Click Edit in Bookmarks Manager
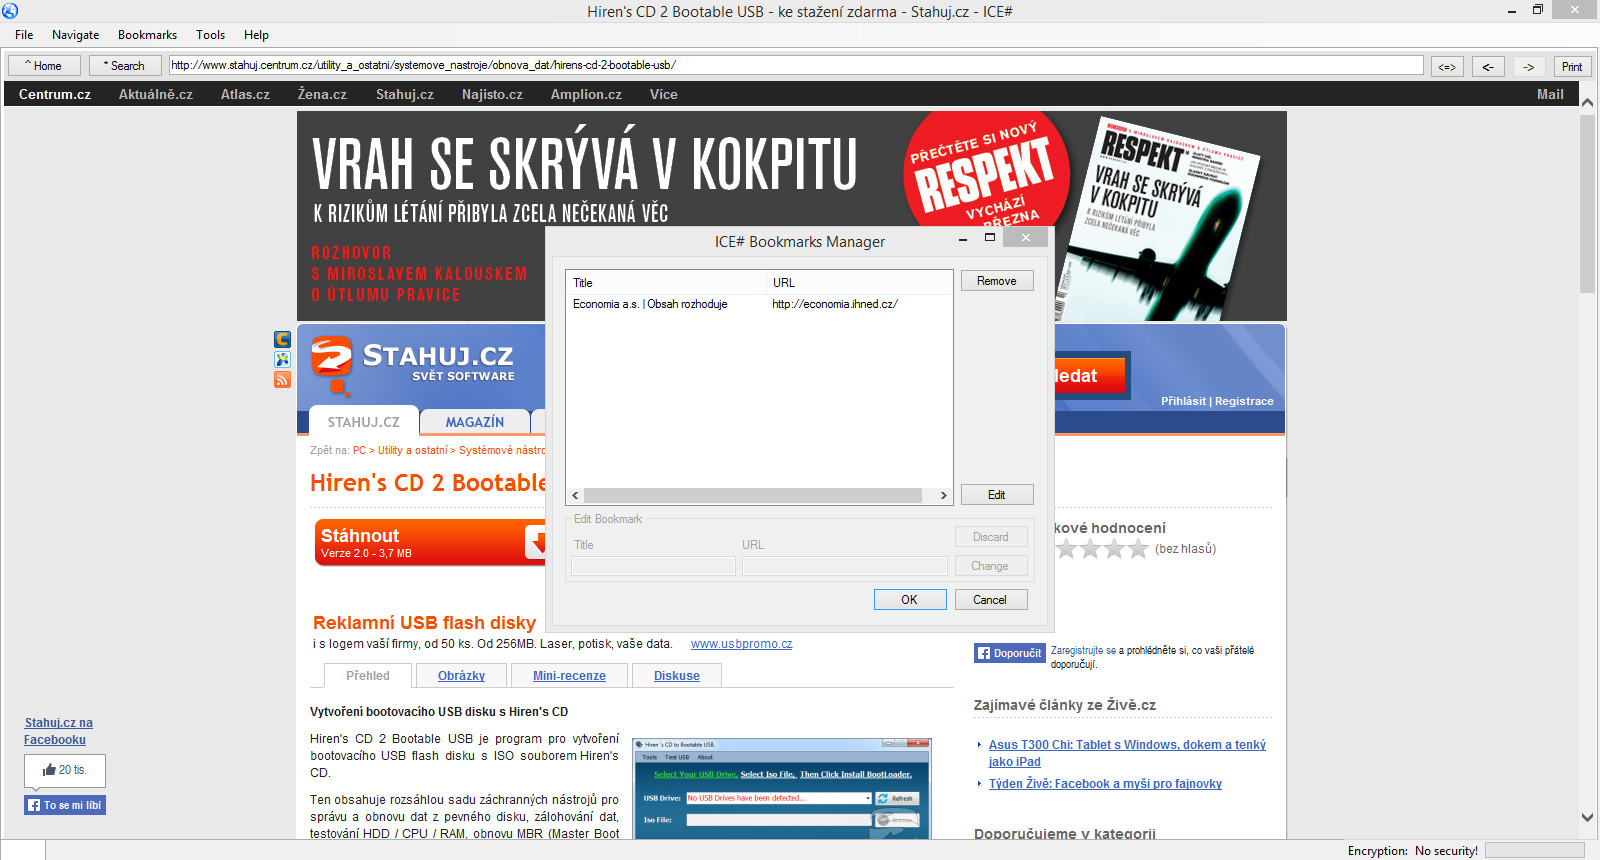This screenshot has width=1600, height=860. [997, 495]
